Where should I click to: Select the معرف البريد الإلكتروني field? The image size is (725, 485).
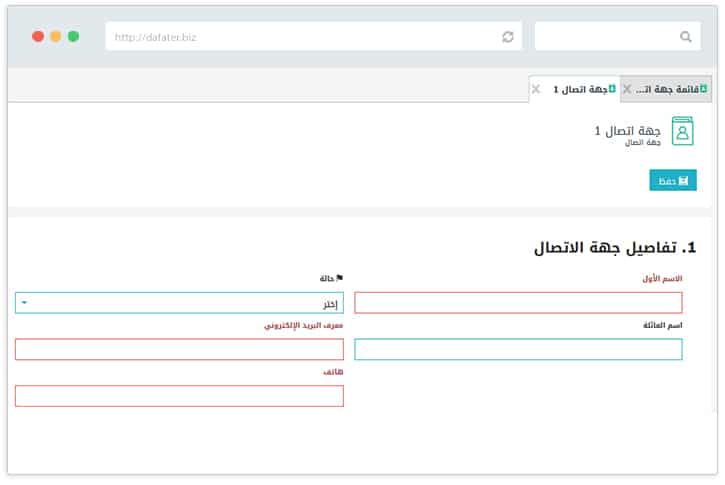179,349
